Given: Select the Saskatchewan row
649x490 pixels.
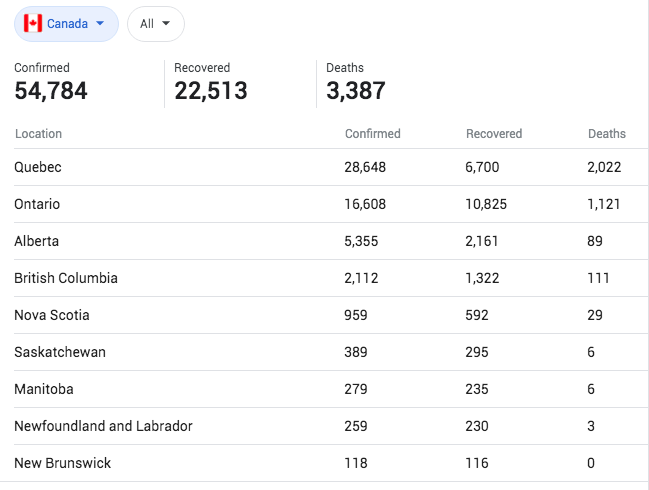Looking at the screenshot, I should [x=60, y=352].
